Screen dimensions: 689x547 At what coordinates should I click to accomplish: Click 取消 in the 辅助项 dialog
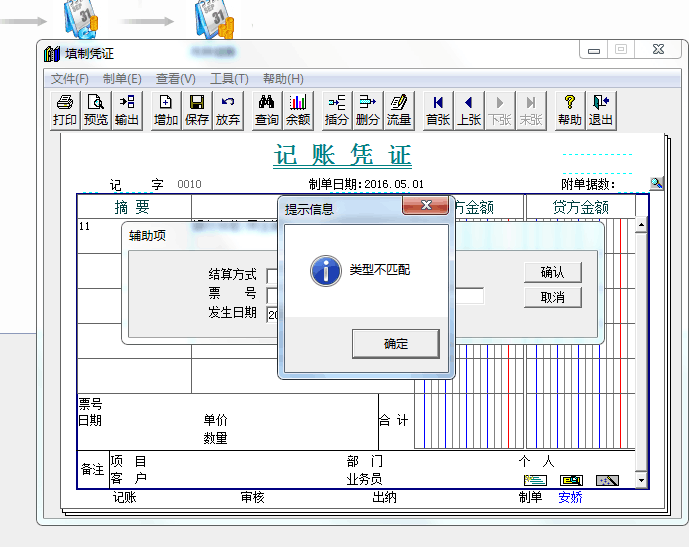point(552,297)
